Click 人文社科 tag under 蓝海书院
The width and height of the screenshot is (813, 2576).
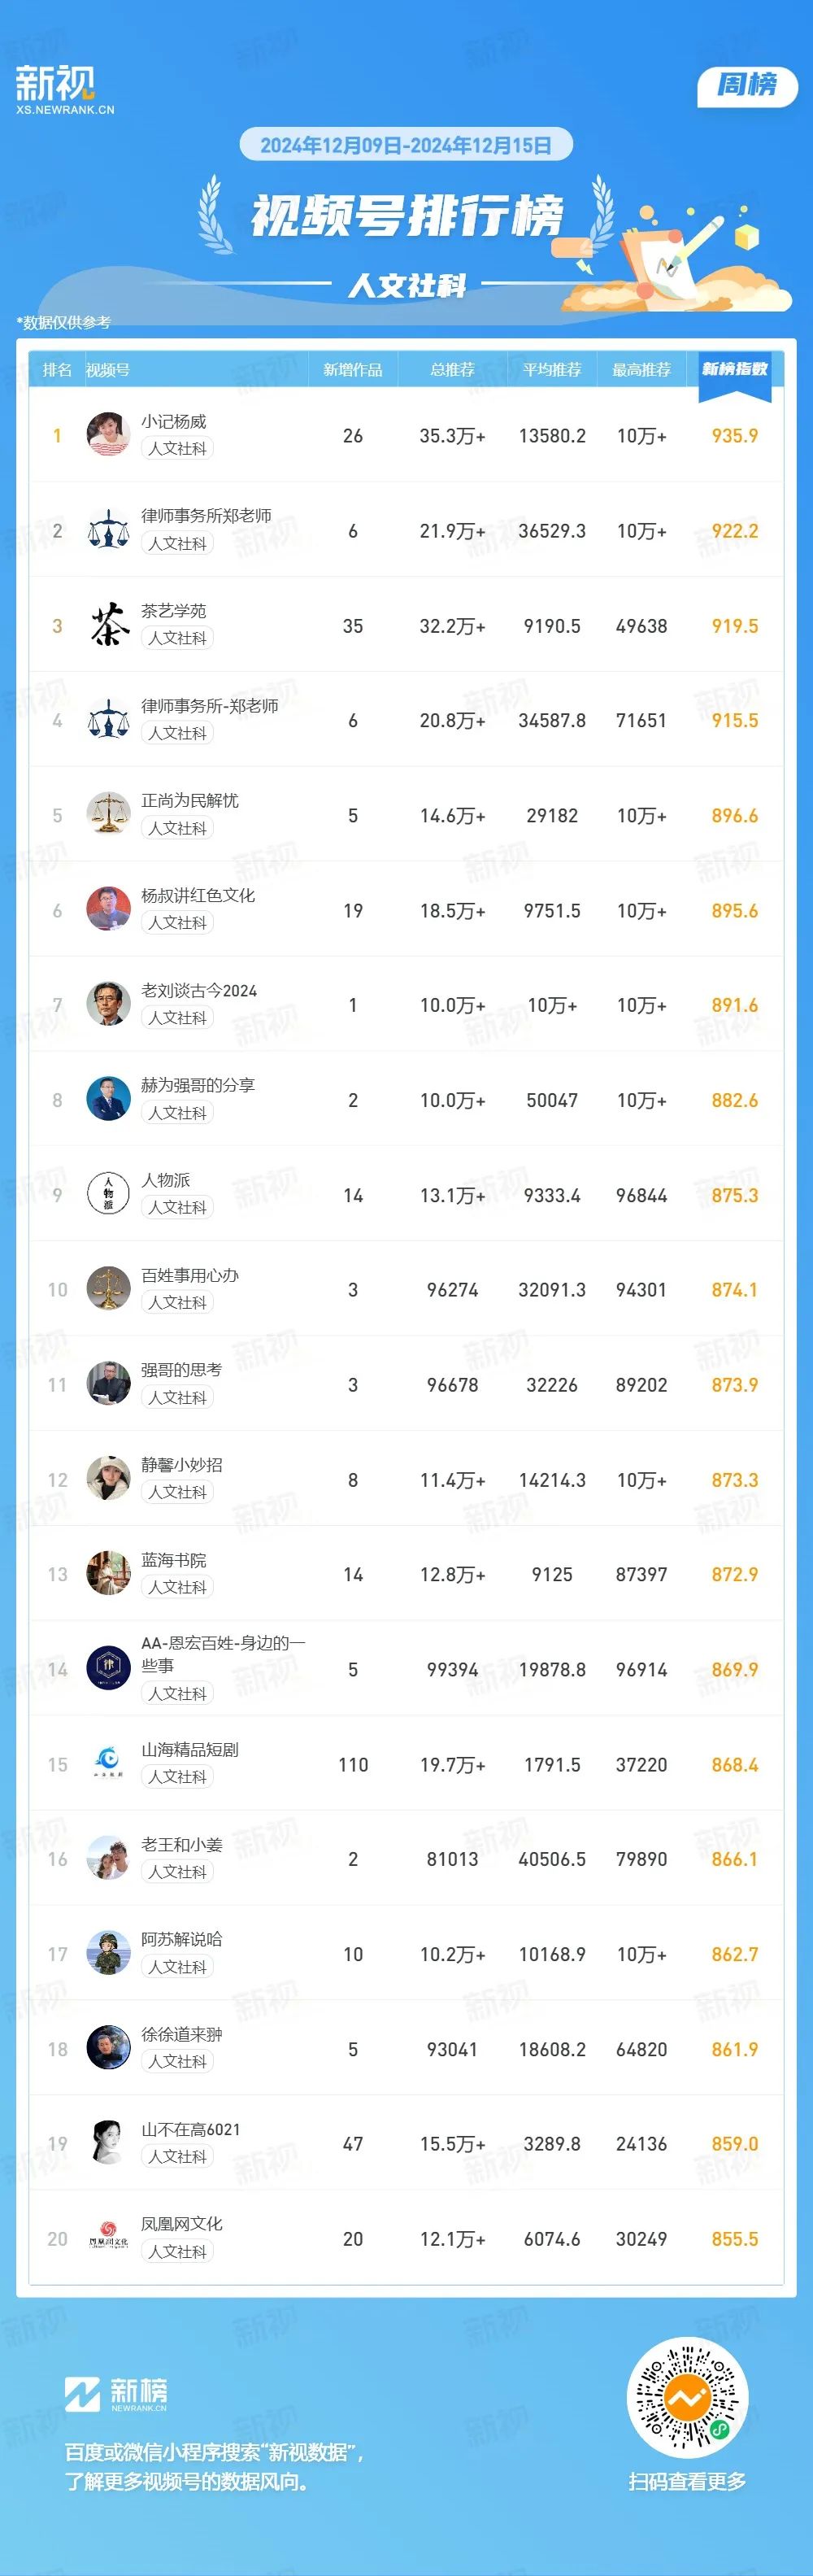pyautogui.click(x=177, y=1587)
